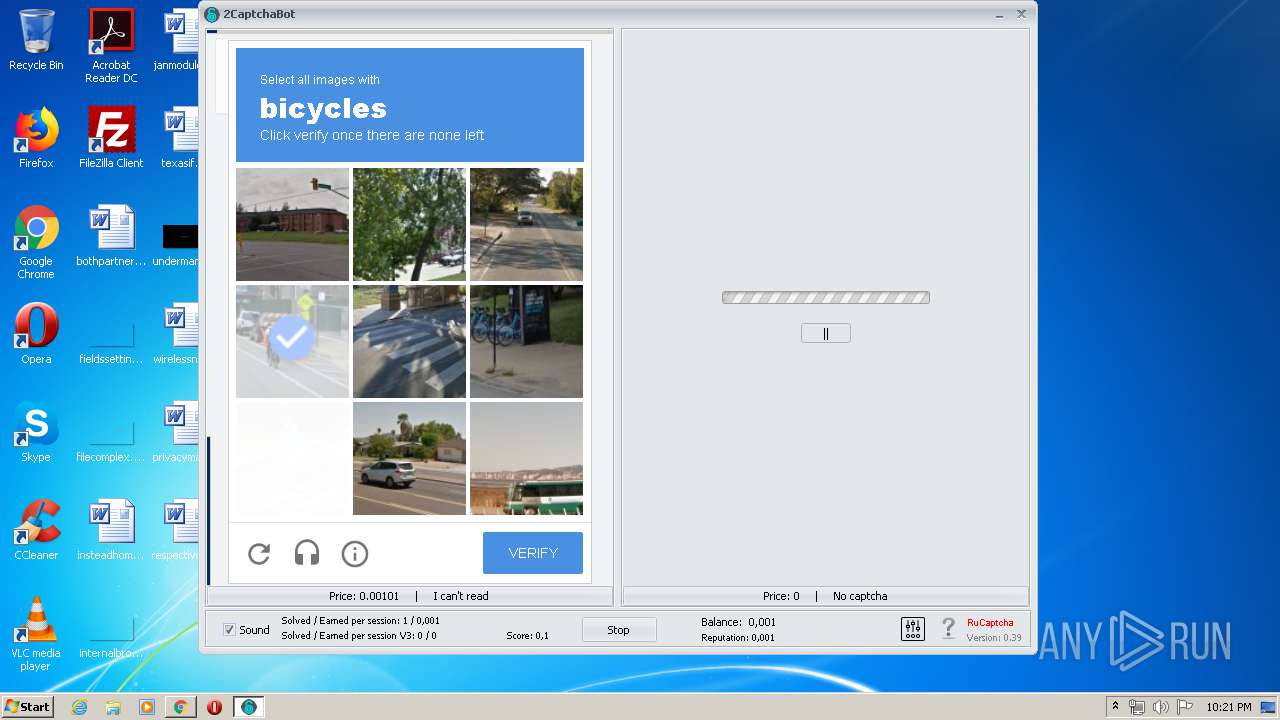Click the question mark help icon

948,629
